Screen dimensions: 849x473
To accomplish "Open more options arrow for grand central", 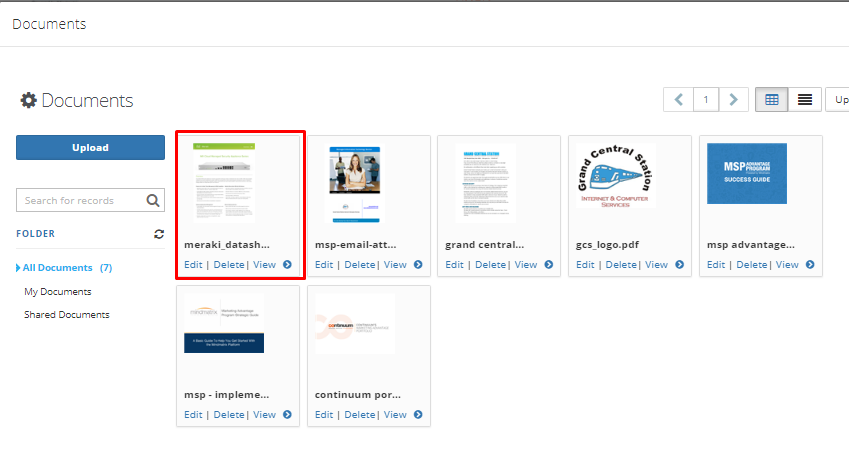I will click(x=549, y=265).
